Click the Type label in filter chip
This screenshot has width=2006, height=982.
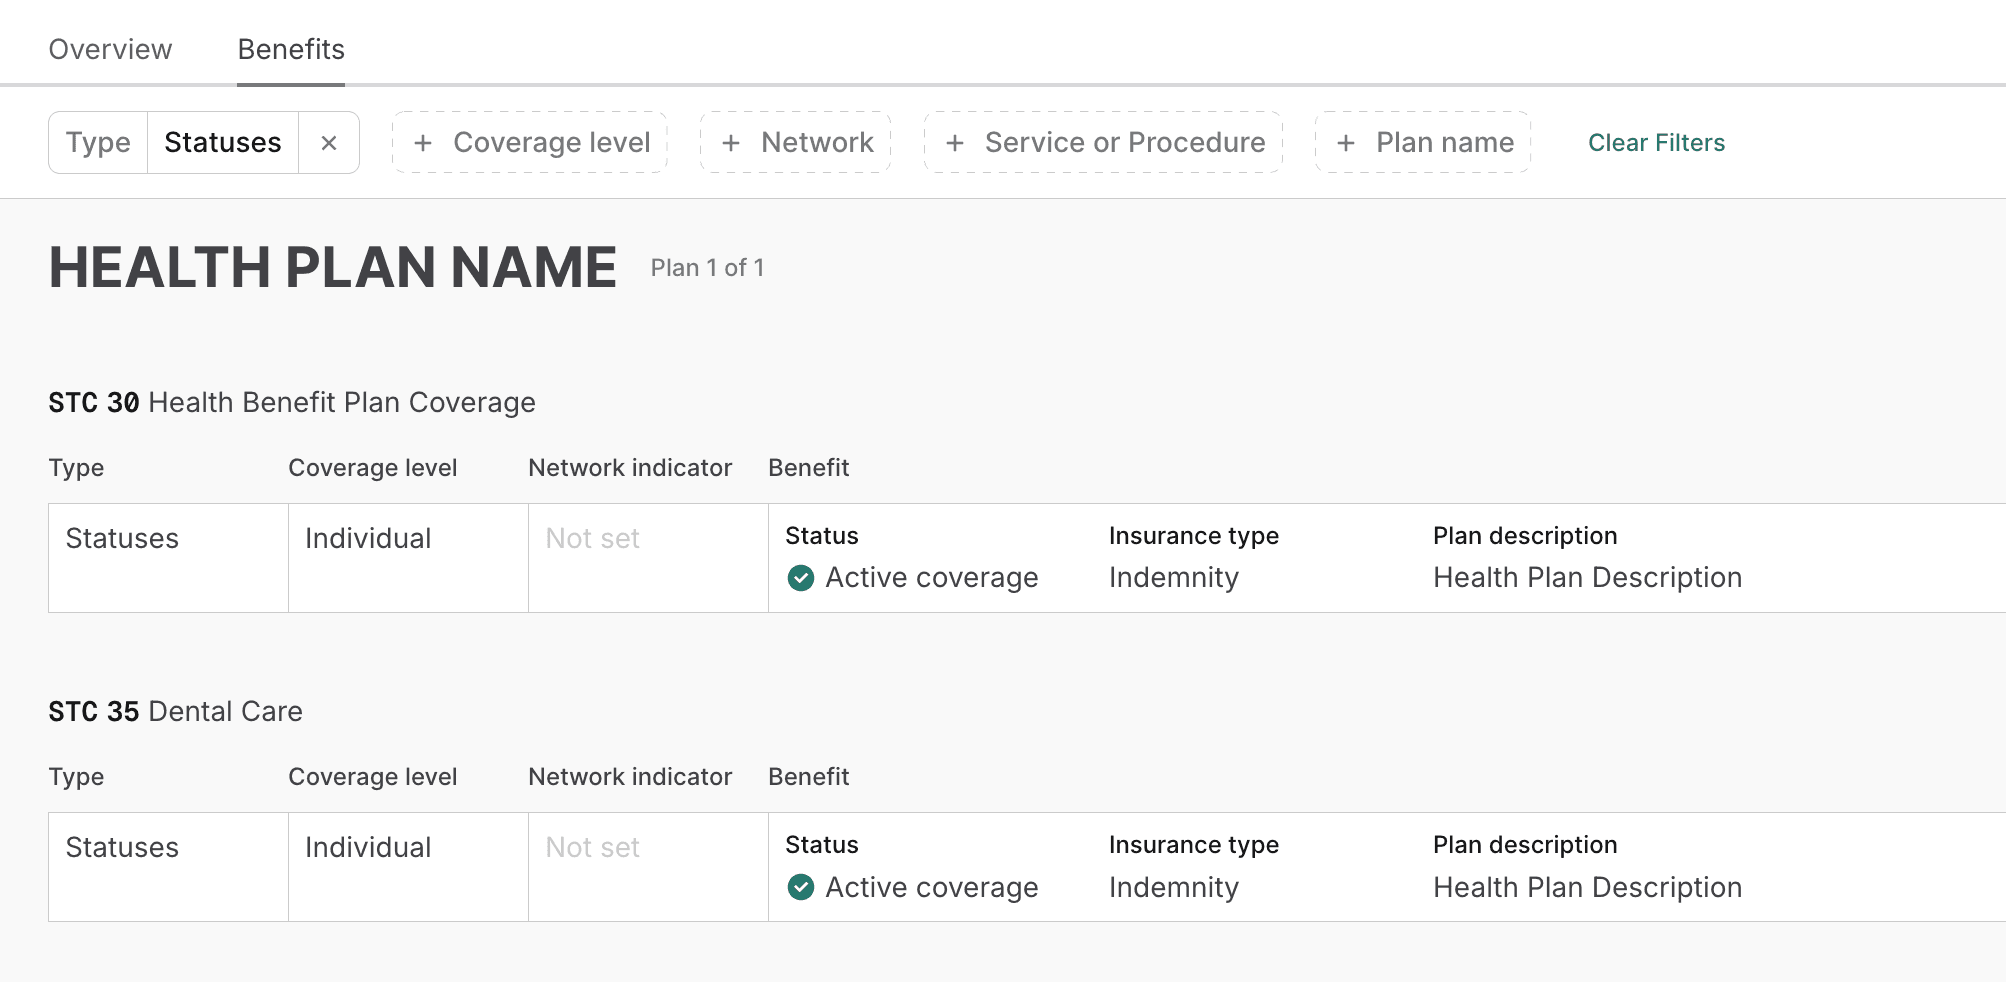[98, 143]
